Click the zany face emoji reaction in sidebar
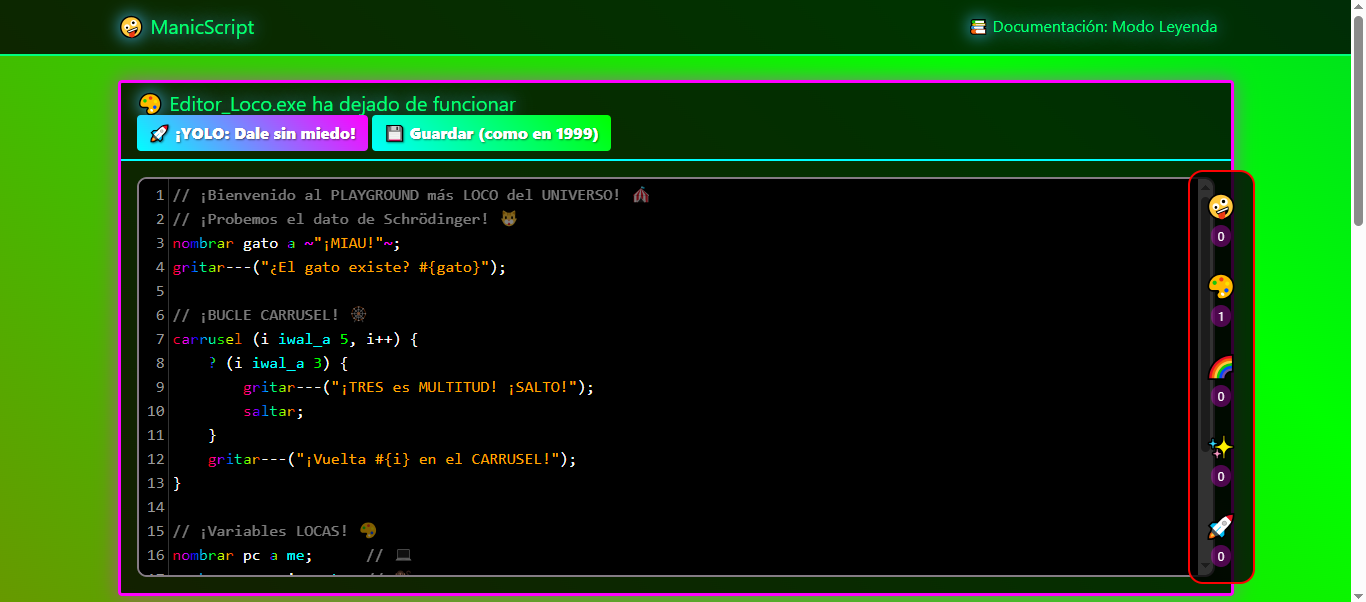The image size is (1366, 602). [1221, 206]
